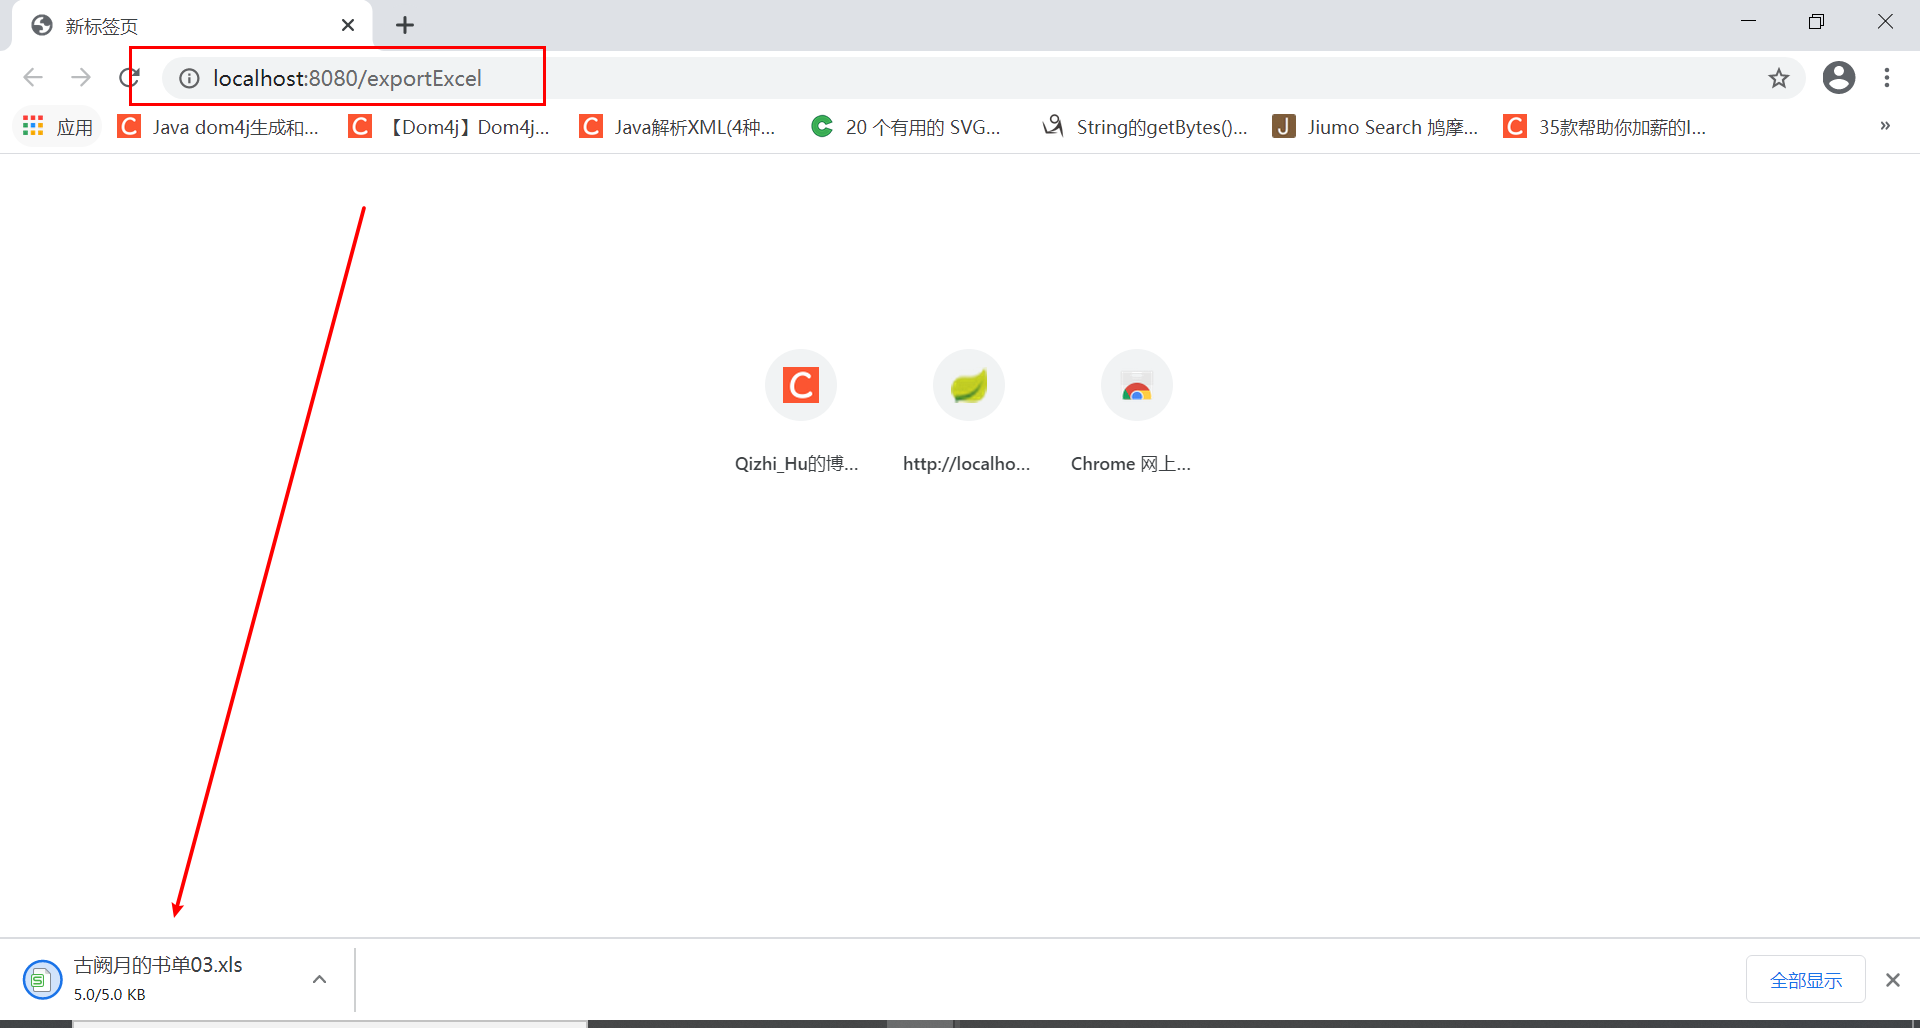Dismiss the download bar with the X
The width and height of the screenshot is (1920, 1028).
(1892, 979)
